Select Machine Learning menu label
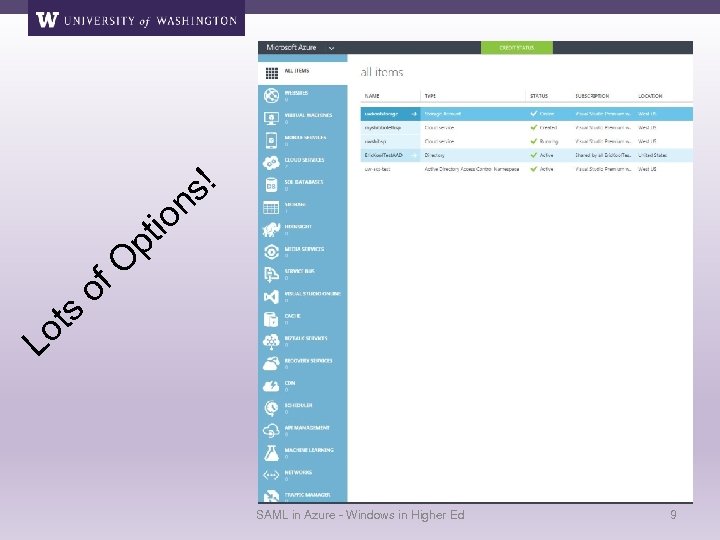720x540 pixels. click(309, 450)
